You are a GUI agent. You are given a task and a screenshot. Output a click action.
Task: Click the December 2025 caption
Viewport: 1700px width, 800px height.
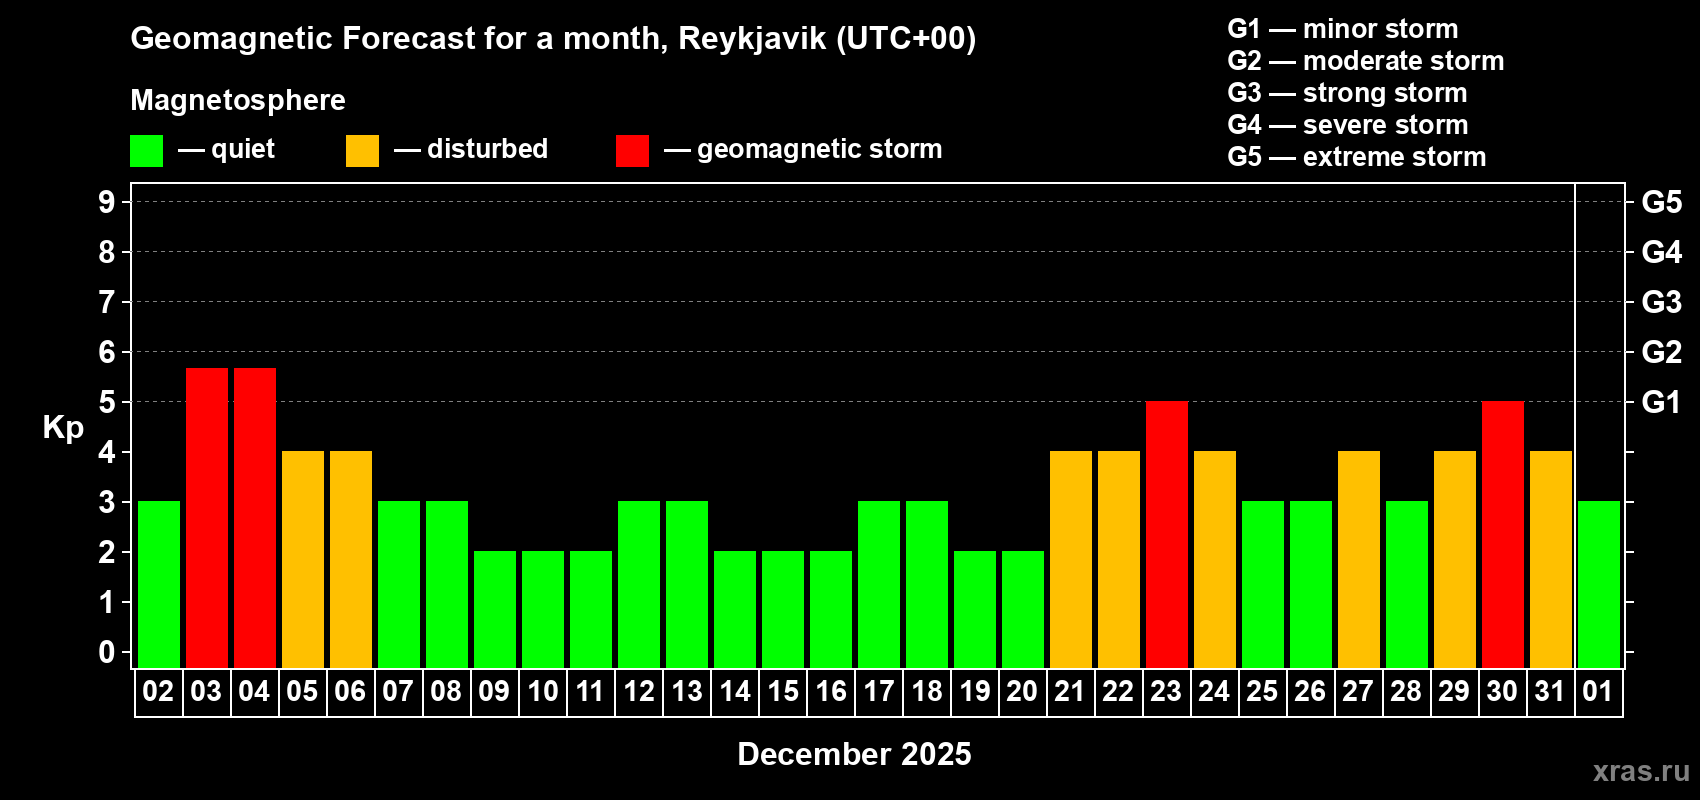coord(854,754)
